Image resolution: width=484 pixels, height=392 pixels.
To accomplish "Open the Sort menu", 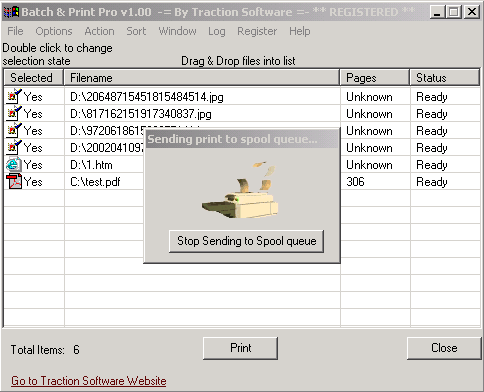I will [x=136, y=31].
